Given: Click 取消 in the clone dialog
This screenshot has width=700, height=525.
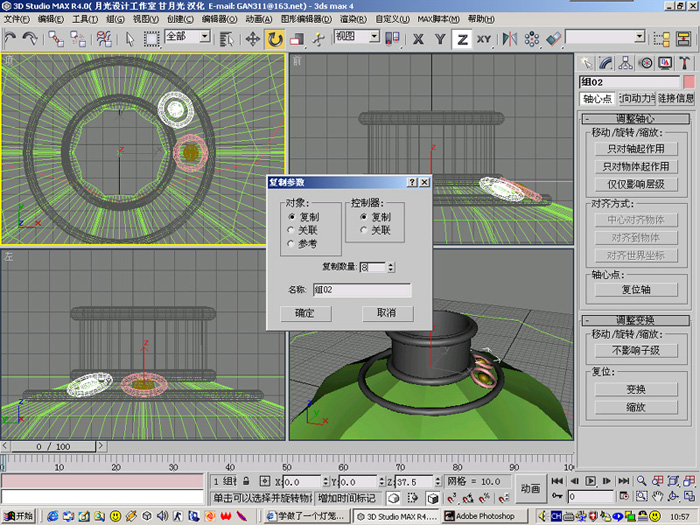Looking at the screenshot, I should coord(387,313).
